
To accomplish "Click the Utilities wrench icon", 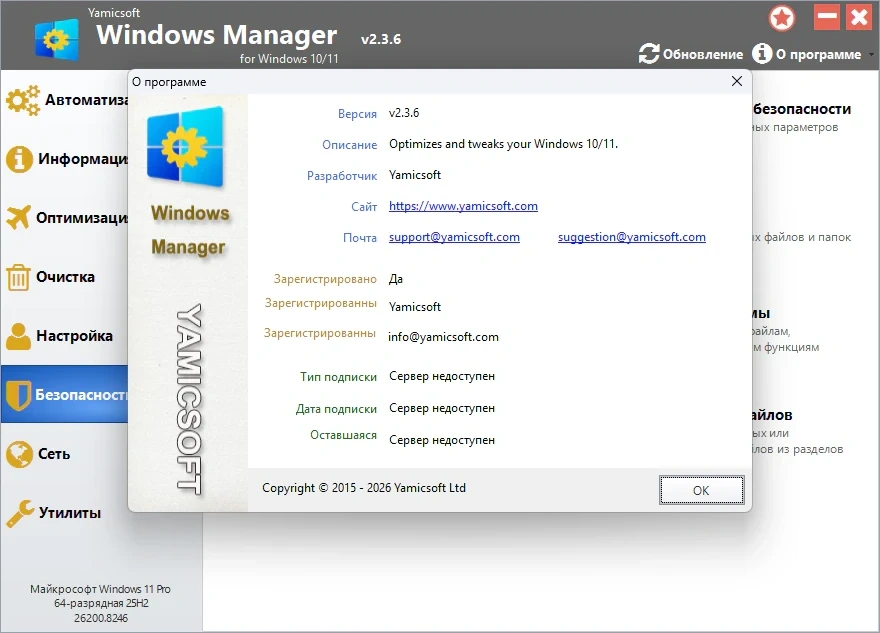I will click(x=20, y=513).
